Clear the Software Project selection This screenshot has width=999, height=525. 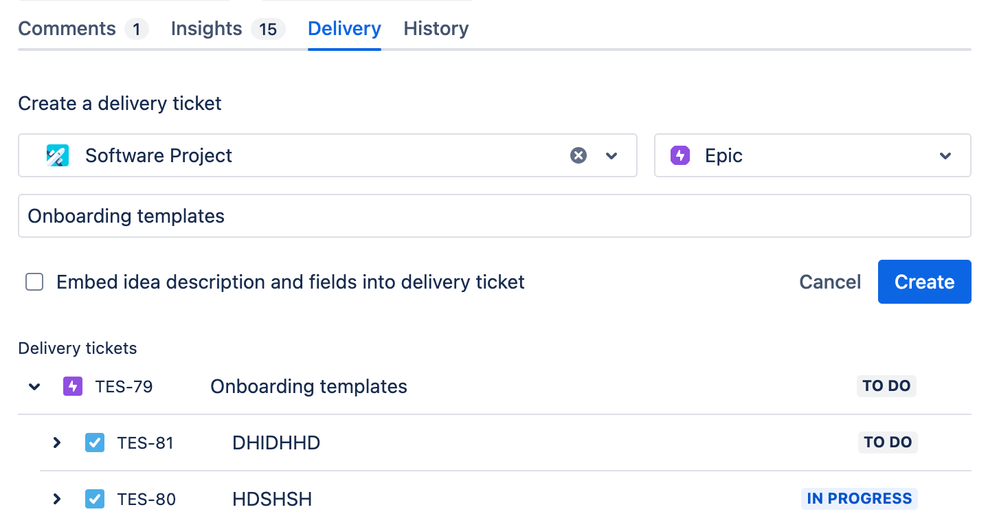[578, 156]
